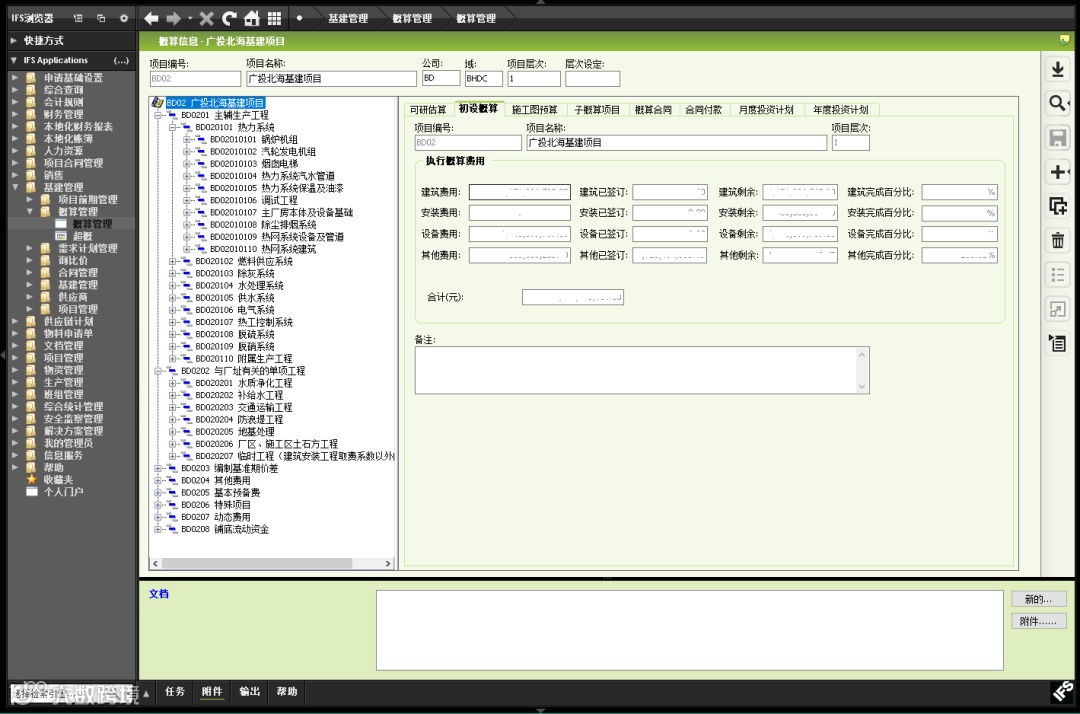Click the list view icon beside IFS浏览器

pos(78,18)
